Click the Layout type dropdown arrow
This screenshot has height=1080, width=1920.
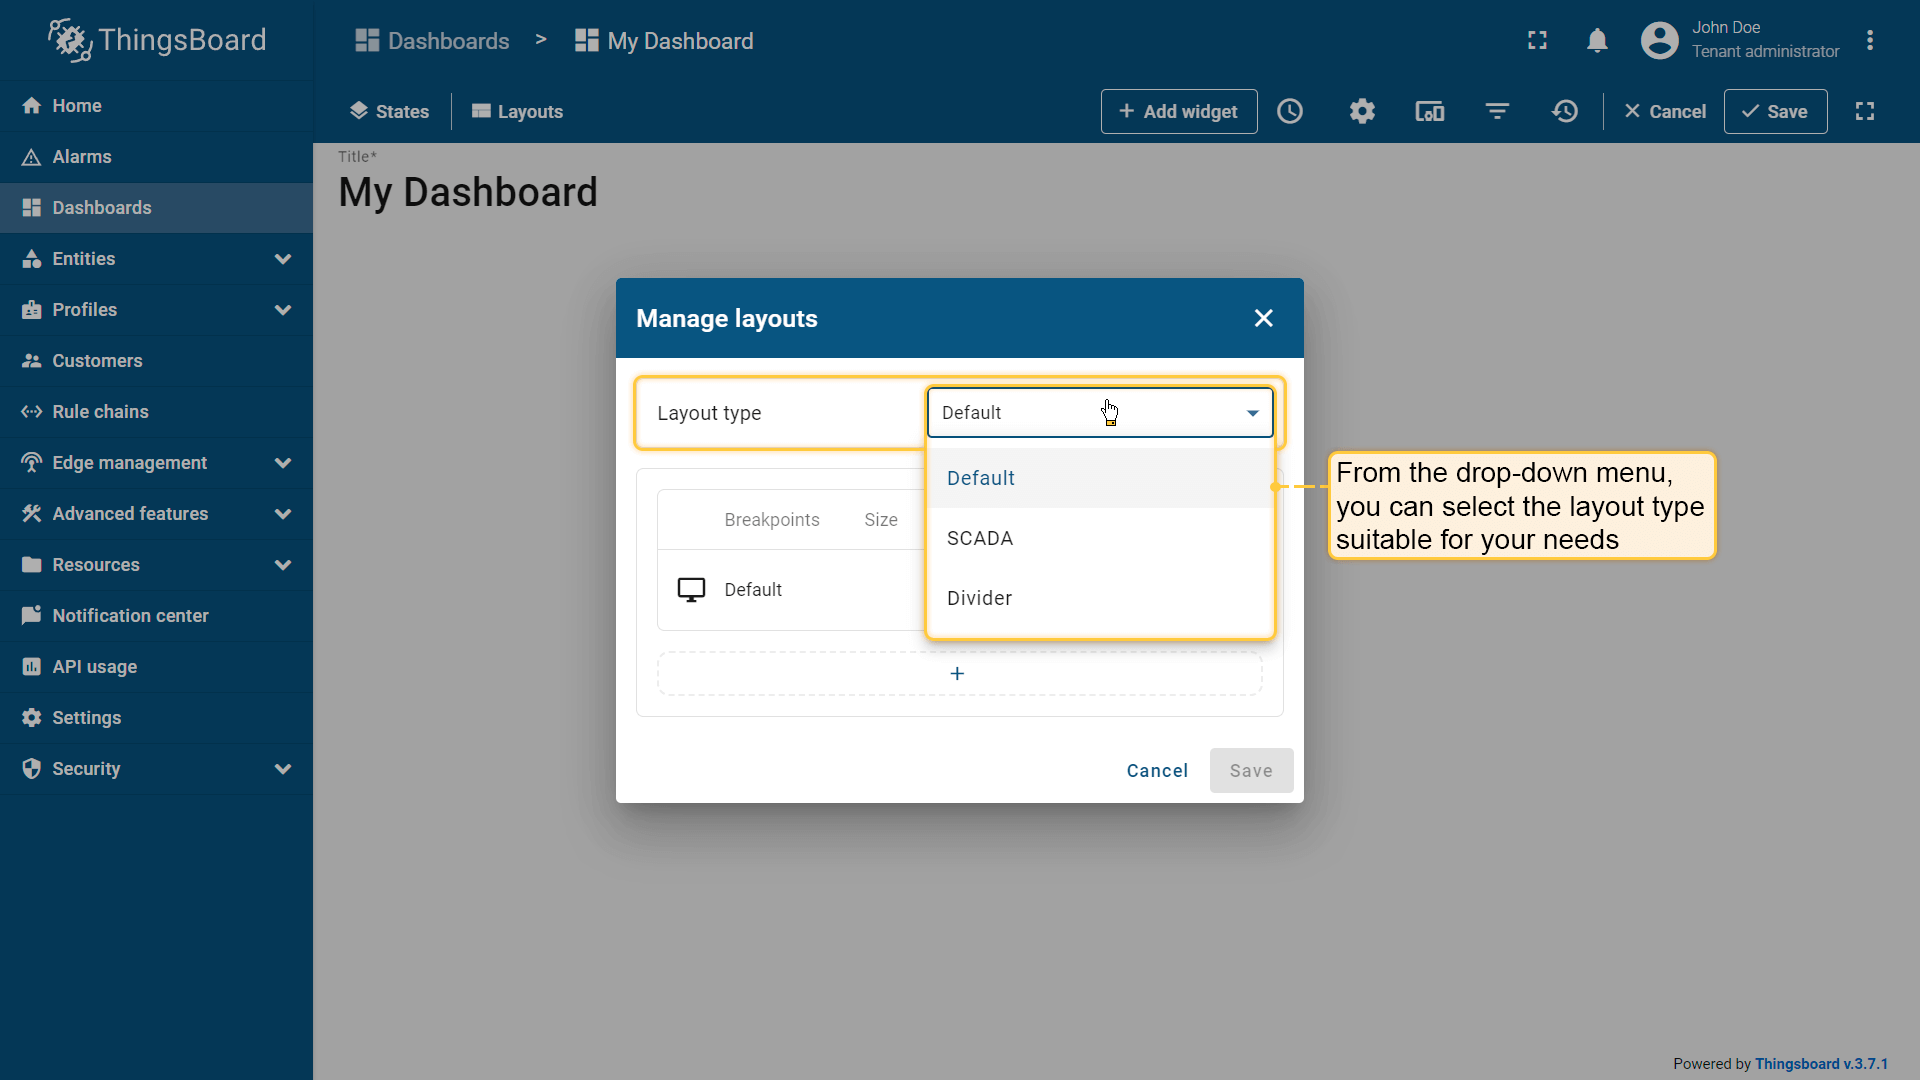[1252, 413]
